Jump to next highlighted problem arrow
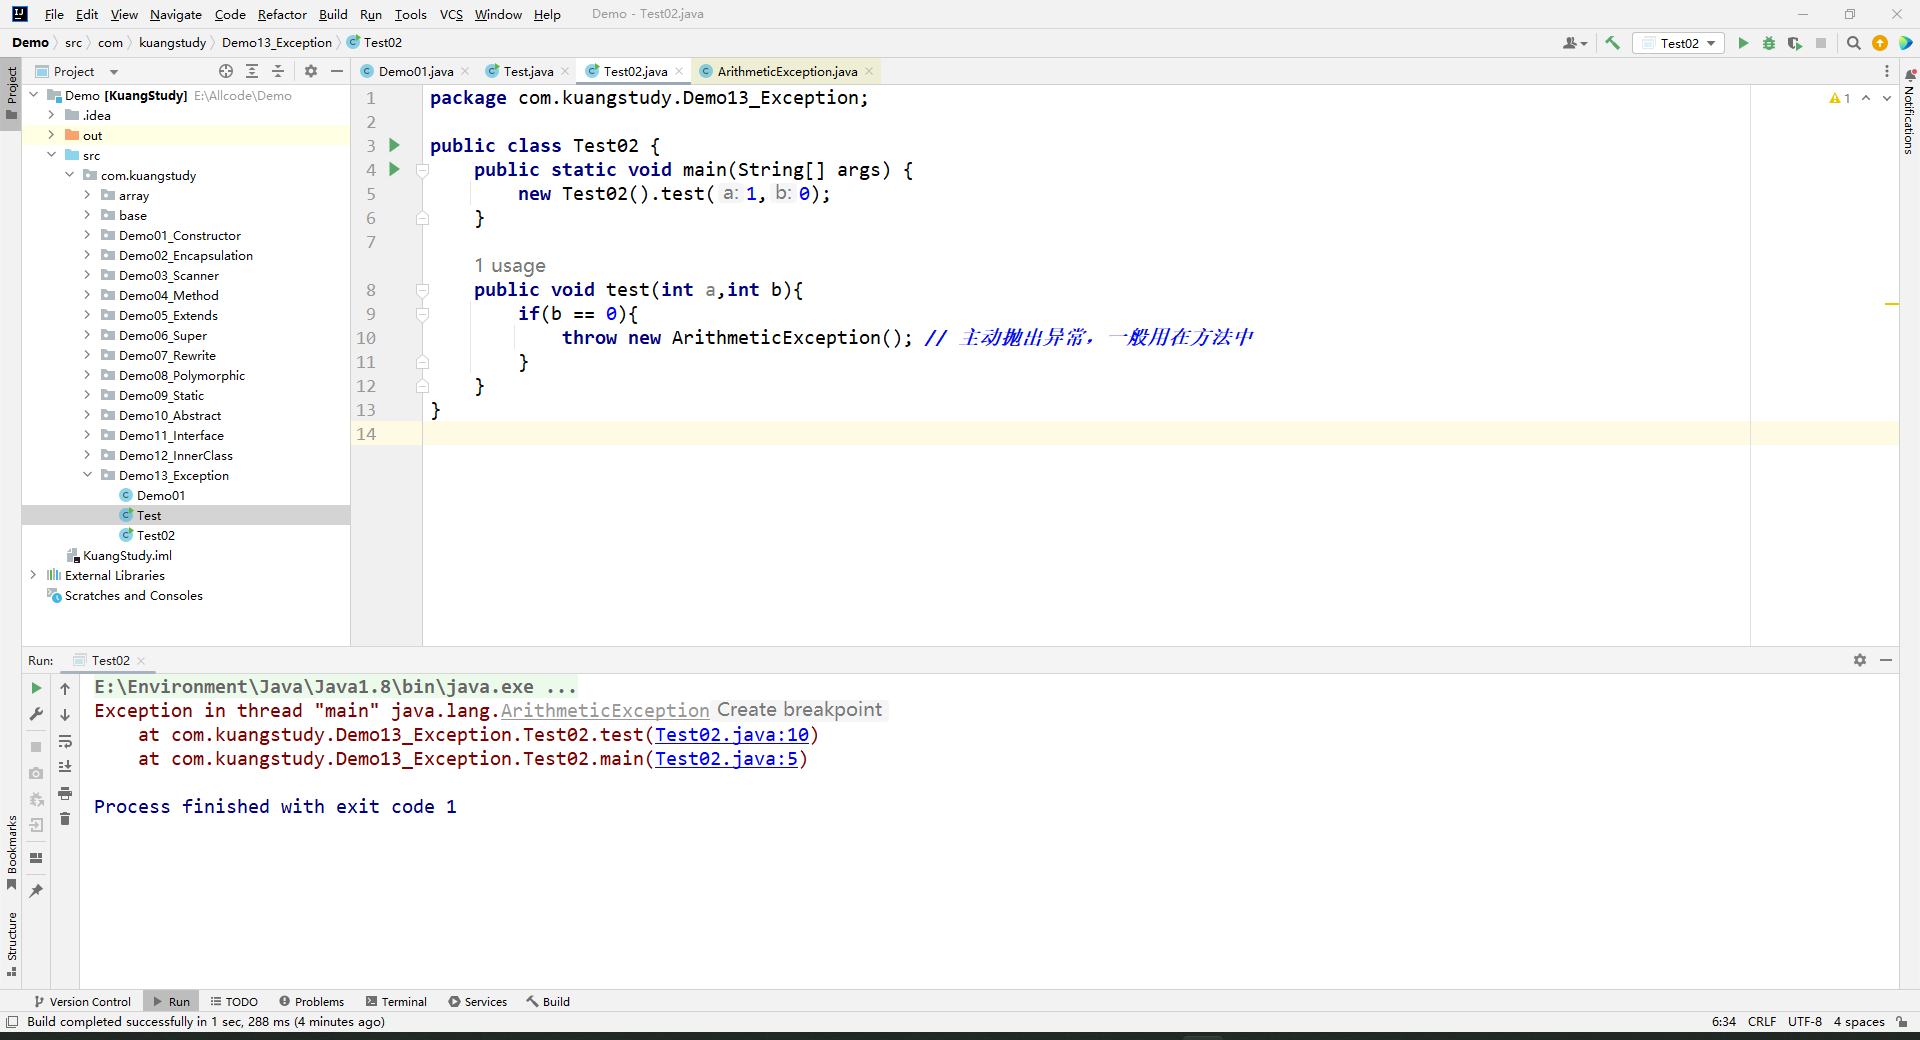 (x=1887, y=98)
